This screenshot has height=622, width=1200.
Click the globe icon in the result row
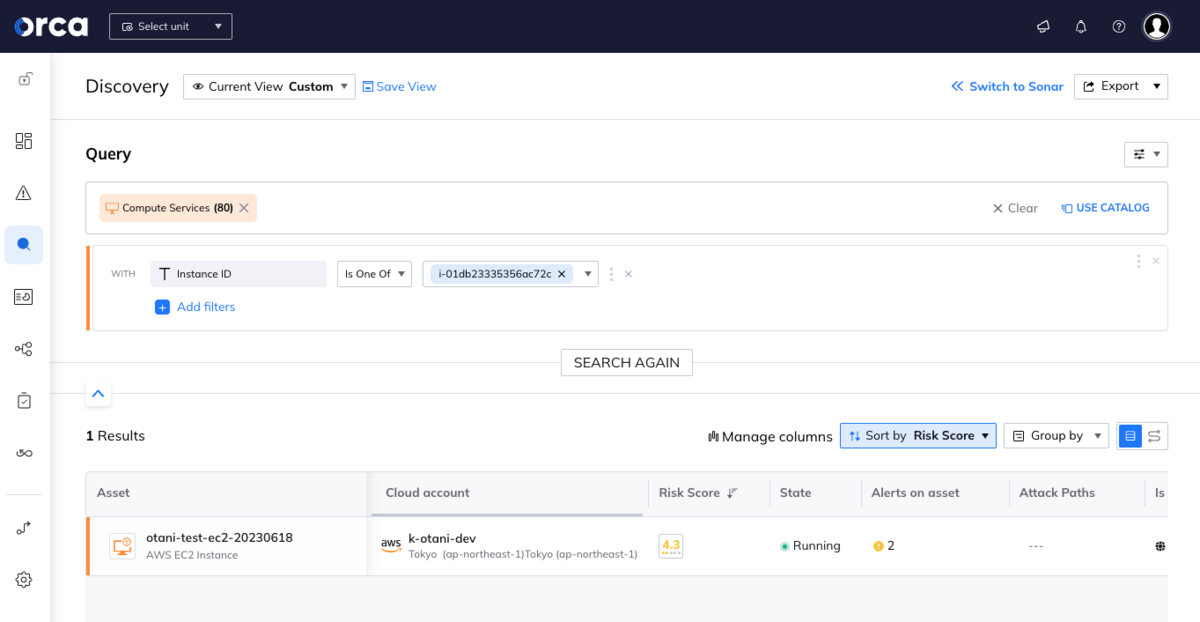coord(1160,546)
